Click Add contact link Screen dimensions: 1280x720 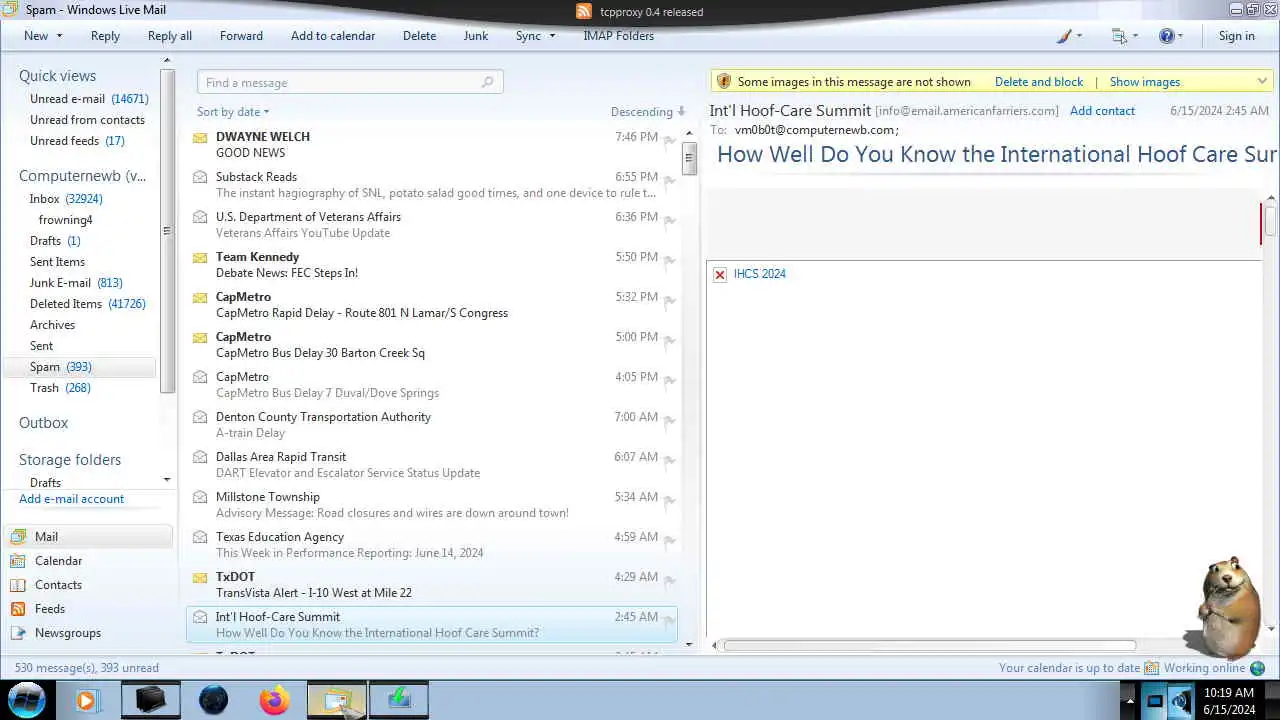coord(1102,111)
